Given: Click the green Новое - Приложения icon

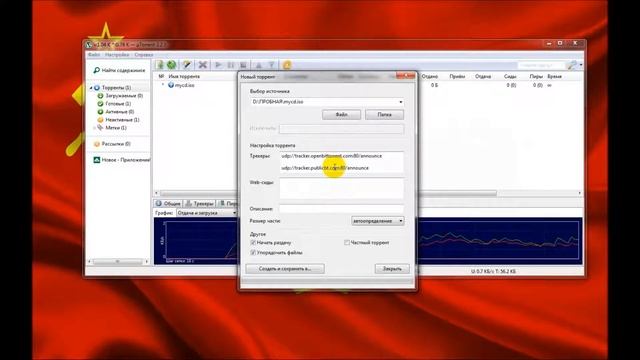Looking at the screenshot, I should [97, 160].
